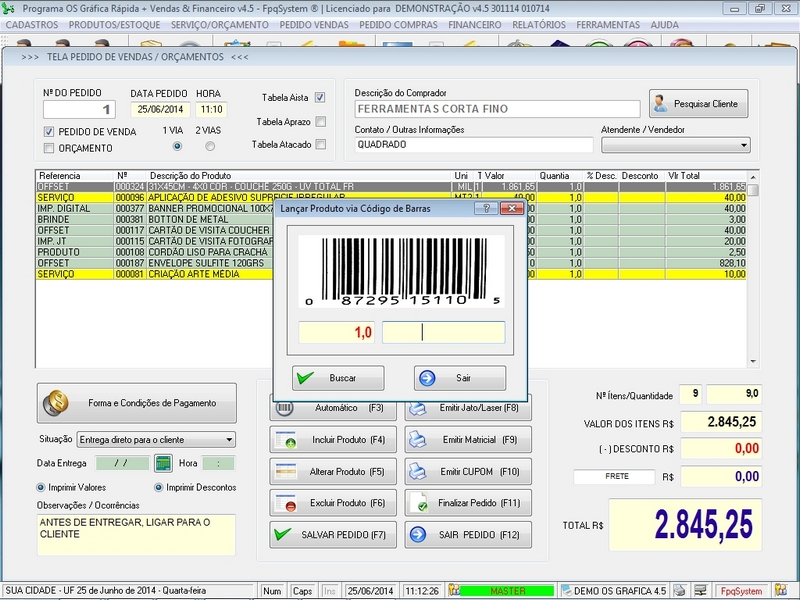800x600 pixels.
Task: Click Emitir CUPOM (F10)
Action: [x=468, y=471]
